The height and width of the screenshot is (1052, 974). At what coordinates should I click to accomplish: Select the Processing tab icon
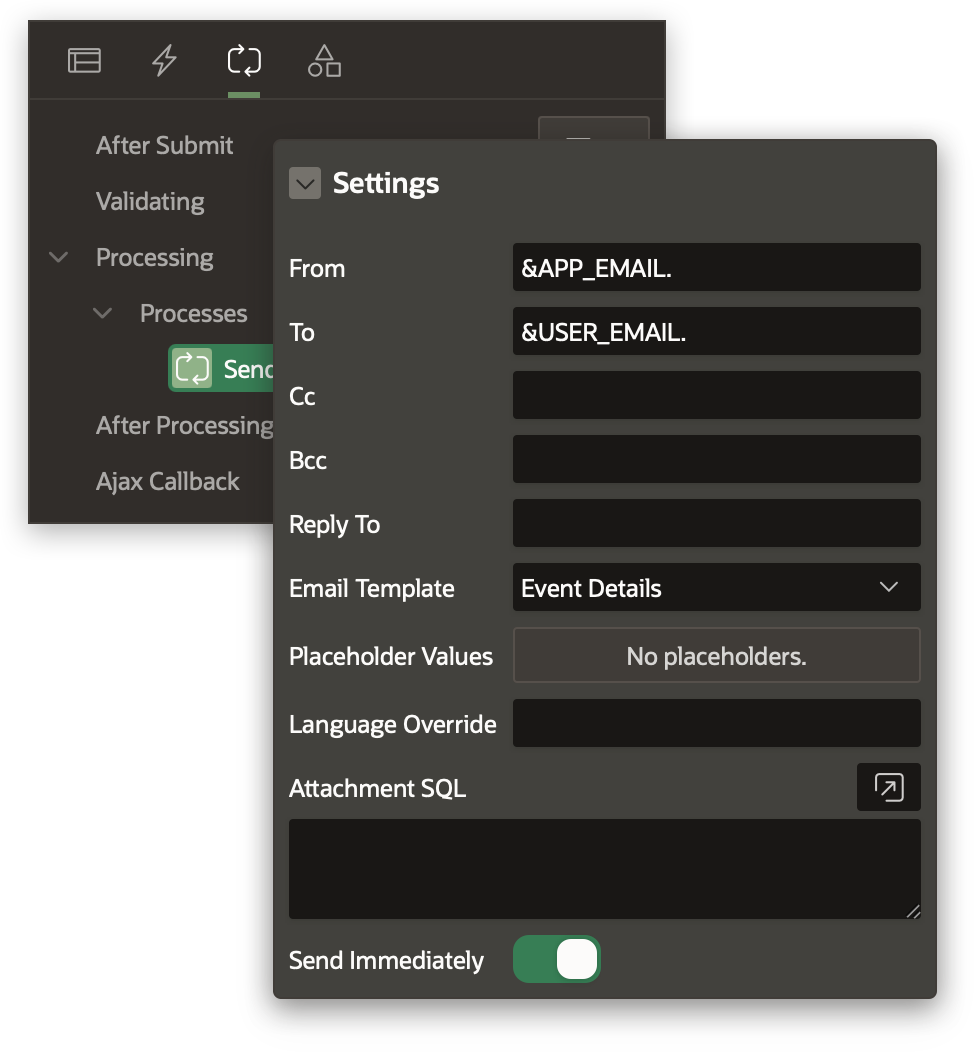(x=244, y=61)
